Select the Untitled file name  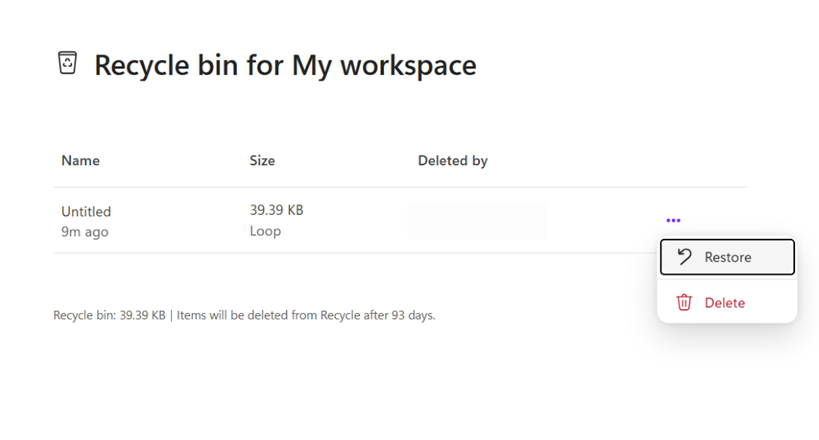[x=86, y=212]
